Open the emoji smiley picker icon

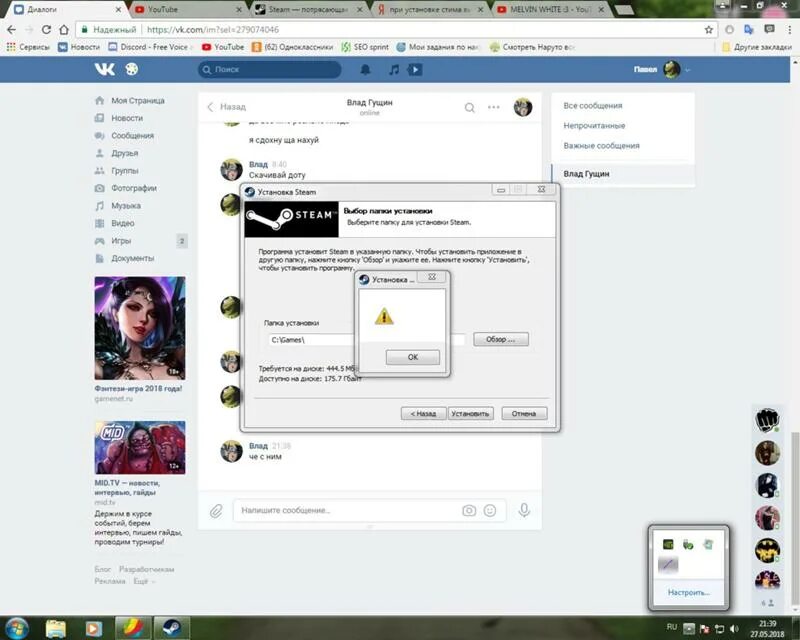click(490, 510)
